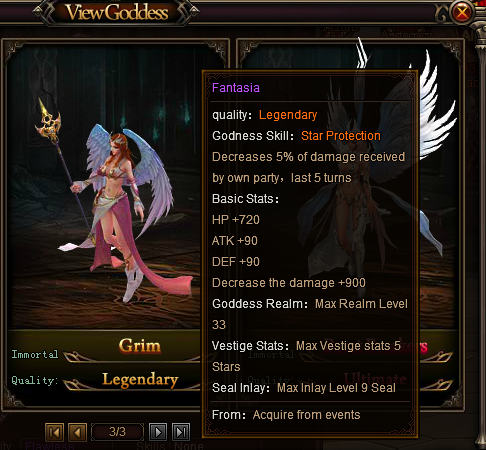
Task: Click the Legendary quality value in tooltip
Action: tap(288, 115)
